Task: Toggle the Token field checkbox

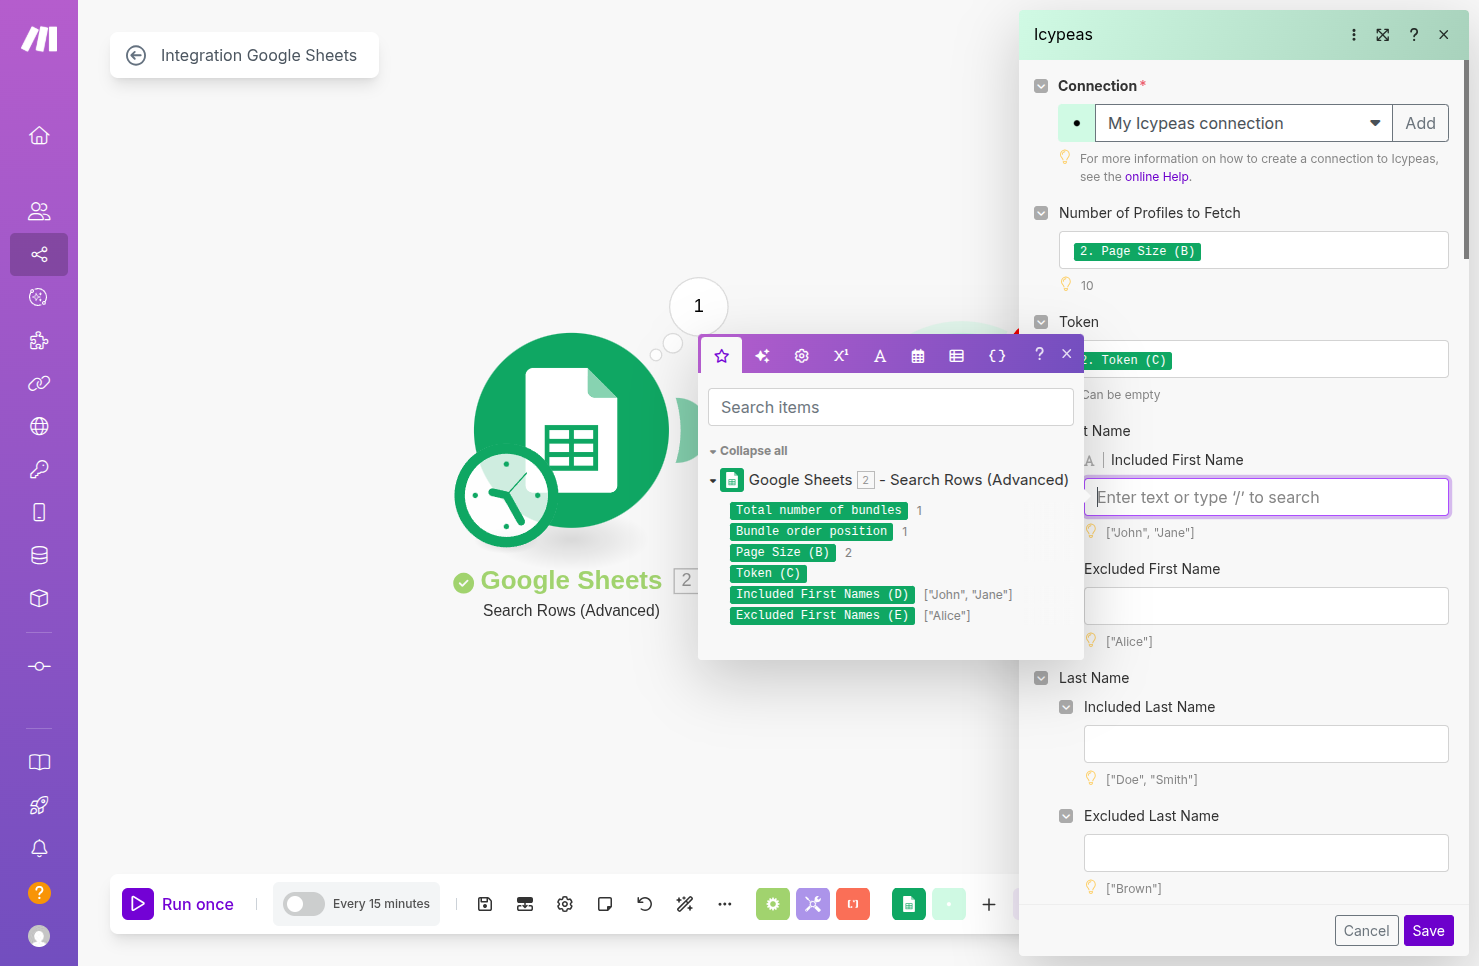Action: (1041, 322)
